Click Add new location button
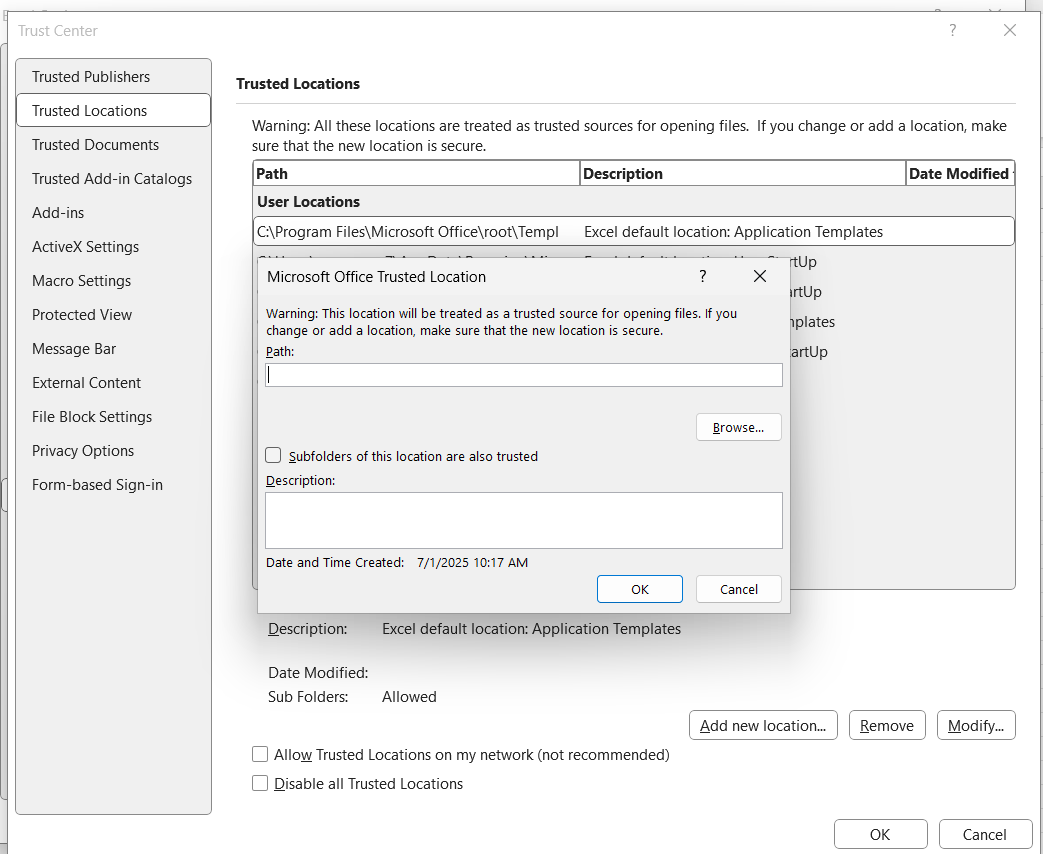 click(x=763, y=725)
